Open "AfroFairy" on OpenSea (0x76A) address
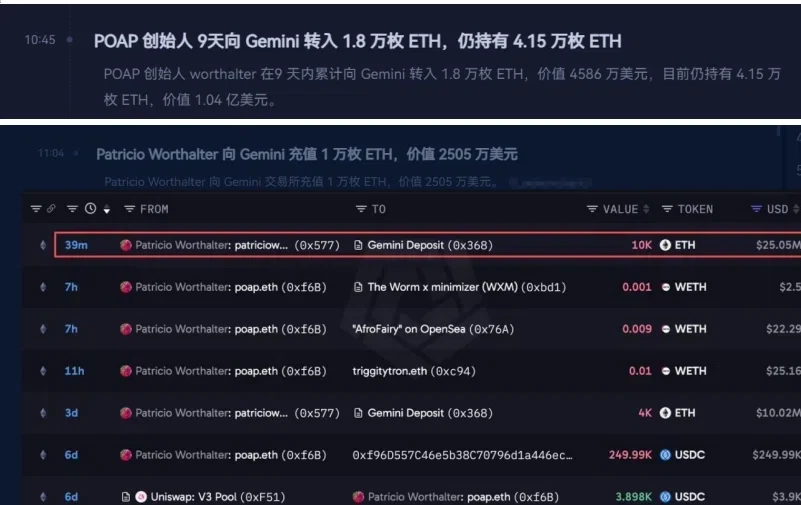Image resolution: width=801 pixels, height=505 pixels. point(433,329)
